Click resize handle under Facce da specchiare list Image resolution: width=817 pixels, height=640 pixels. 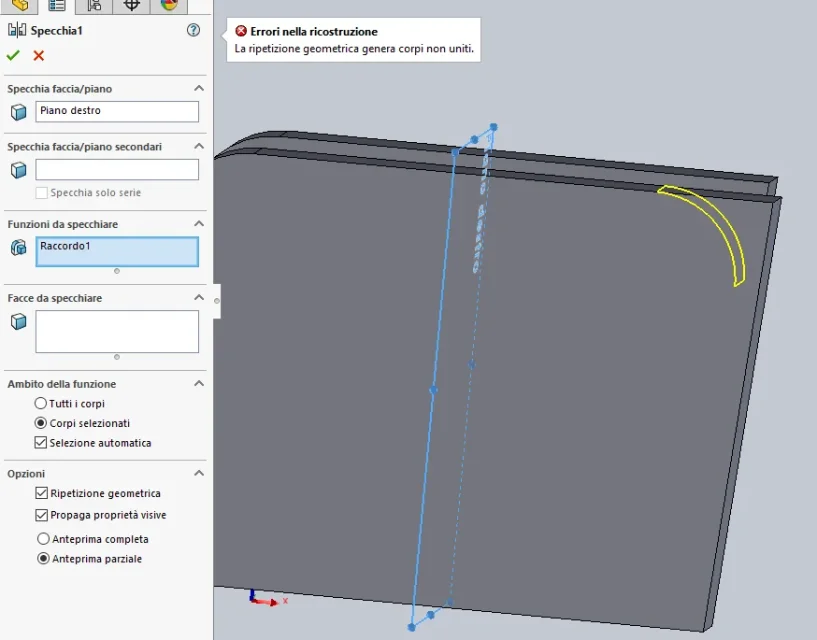tap(117, 357)
